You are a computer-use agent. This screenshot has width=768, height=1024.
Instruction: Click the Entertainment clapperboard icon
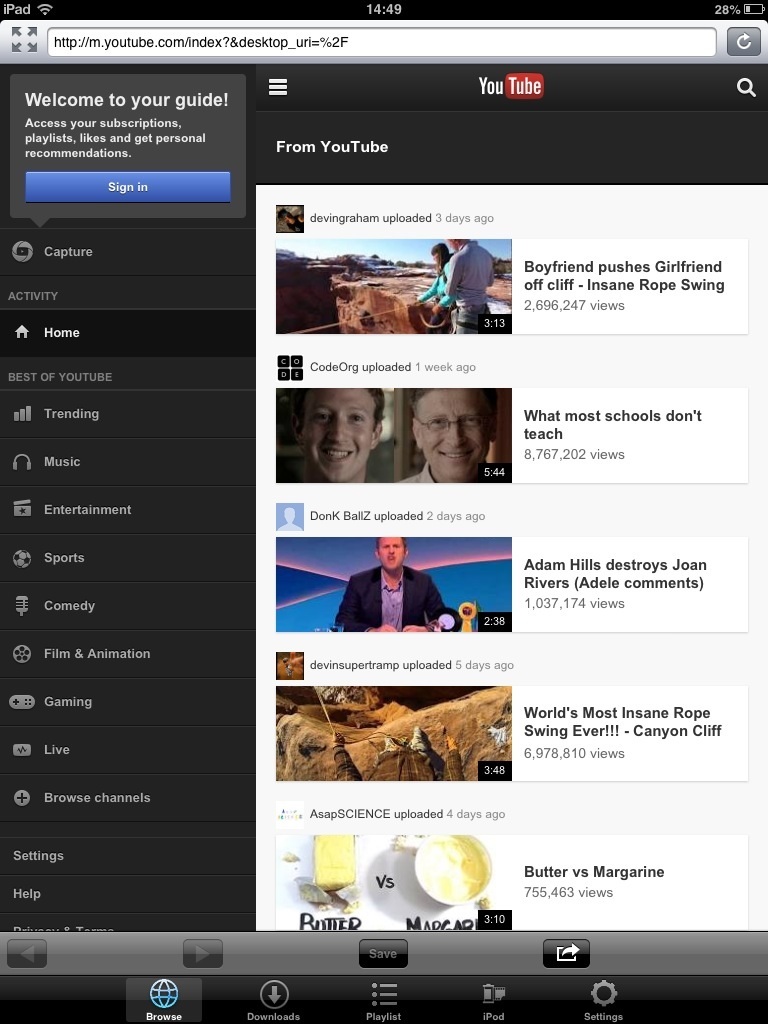pyautogui.click(x=22, y=509)
